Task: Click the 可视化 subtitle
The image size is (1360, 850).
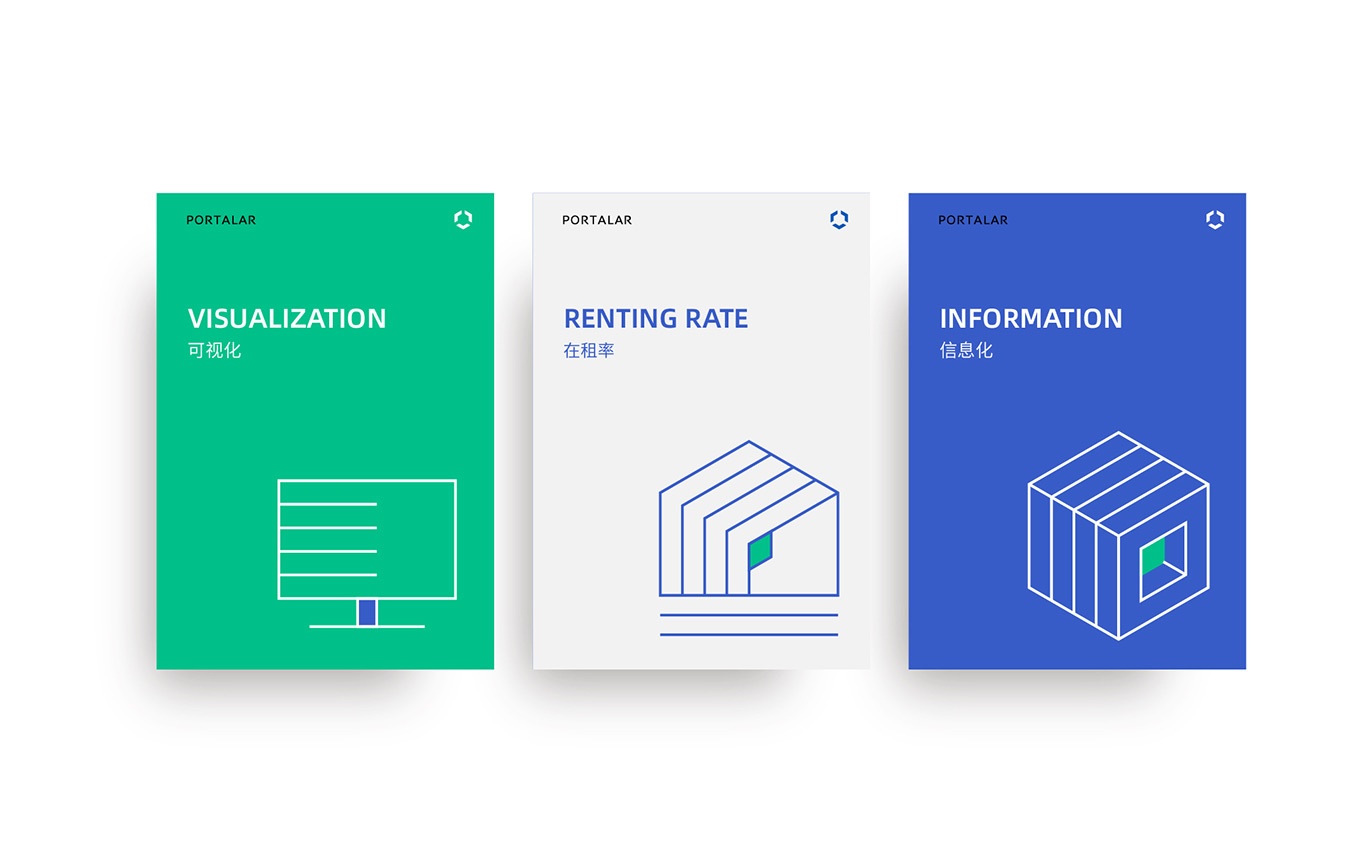Action: click(x=214, y=351)
